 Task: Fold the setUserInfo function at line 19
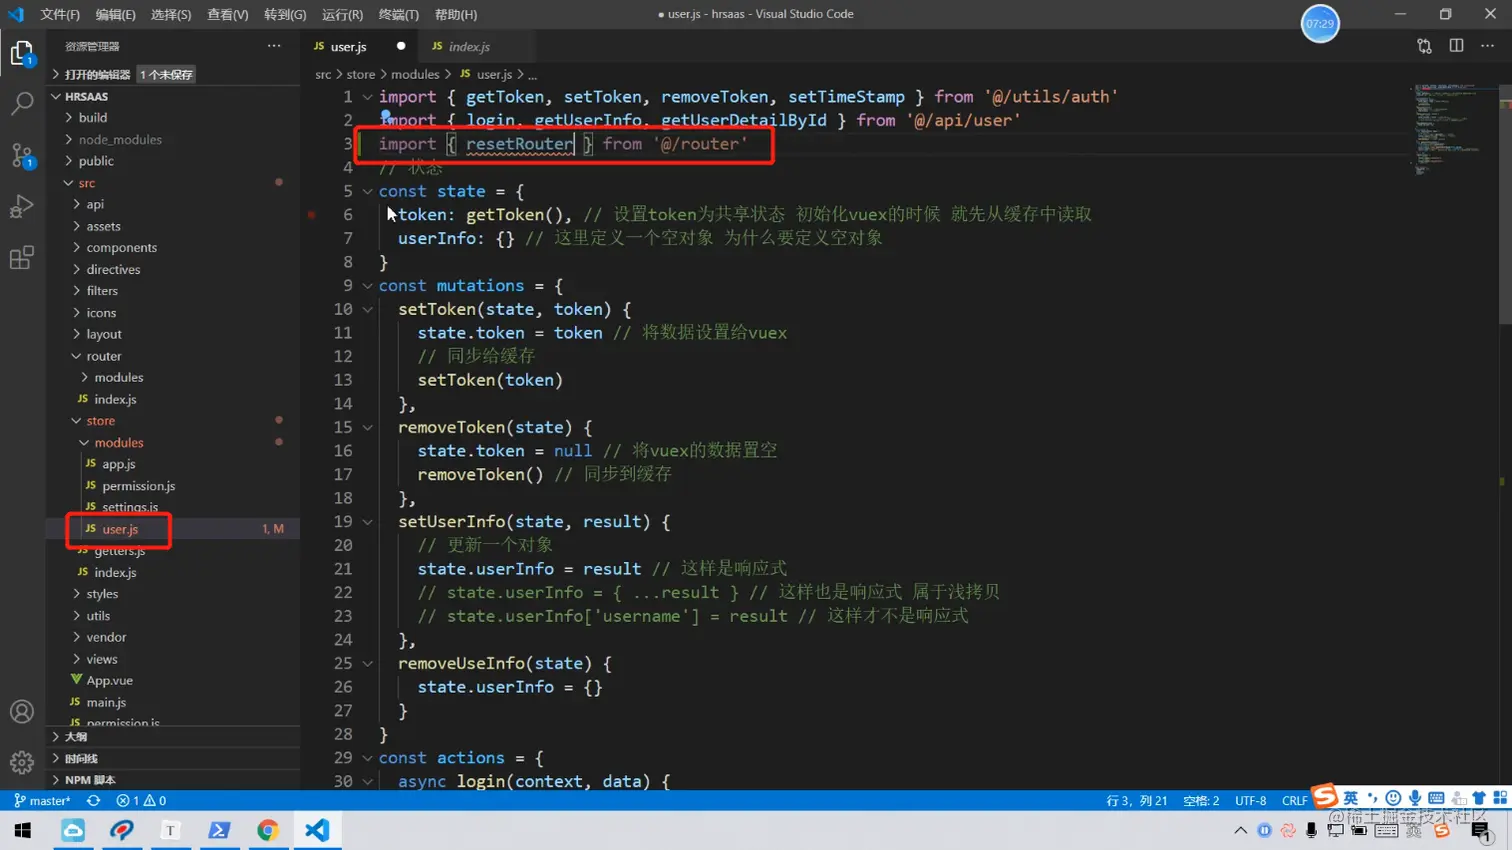tap(367, 522)
